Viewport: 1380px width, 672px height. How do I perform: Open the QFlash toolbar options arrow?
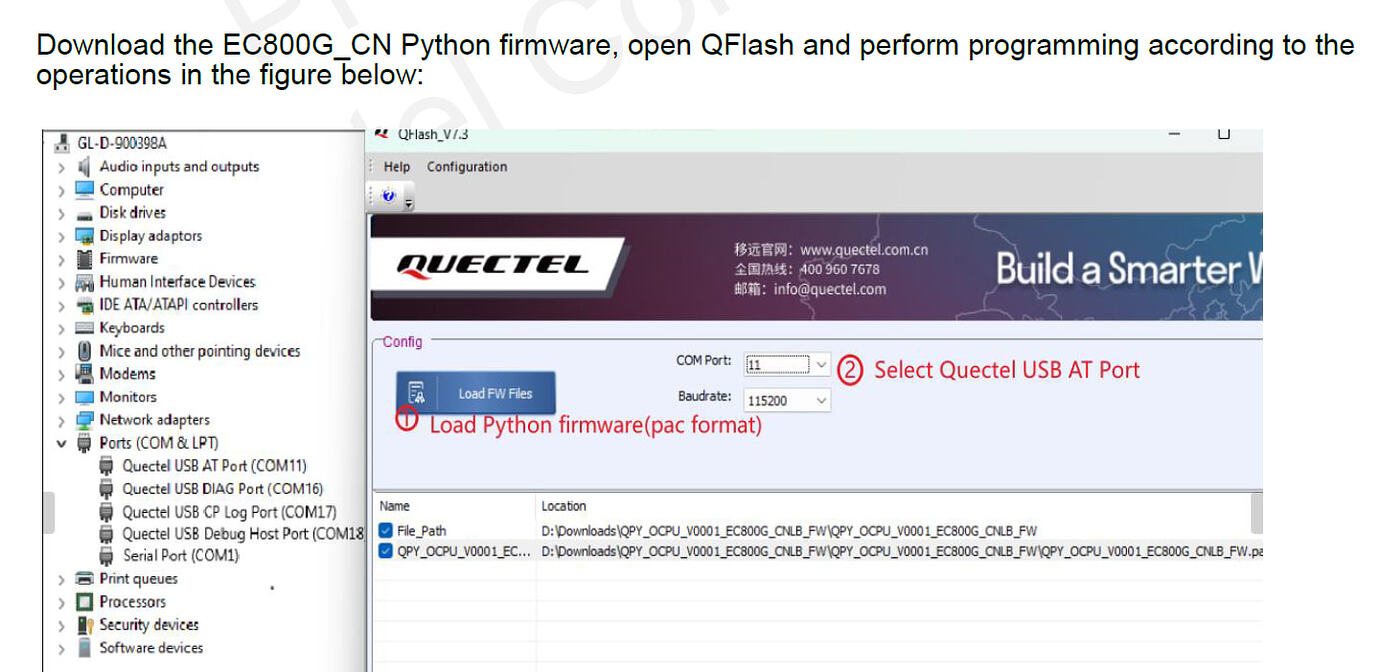click(x=408, y=204)
